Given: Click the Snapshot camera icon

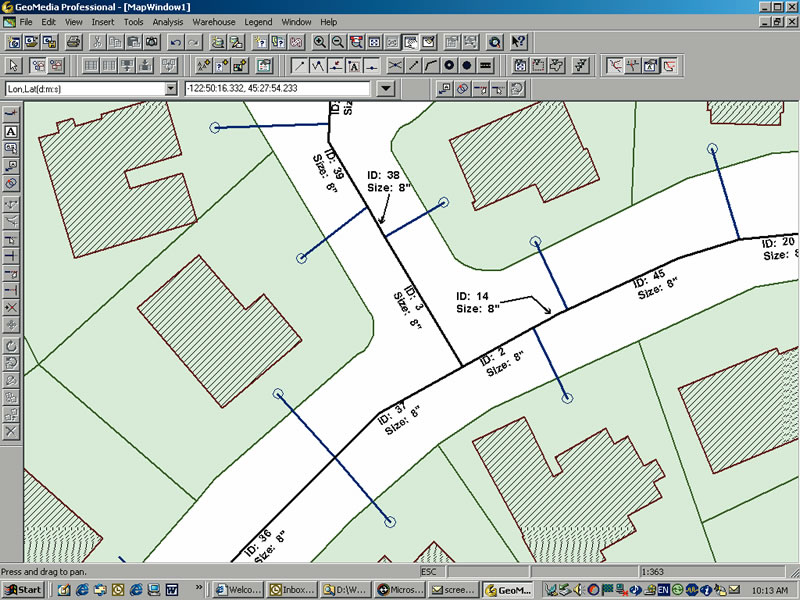Looking at the screenshot, I should click(x=152, y=42).
